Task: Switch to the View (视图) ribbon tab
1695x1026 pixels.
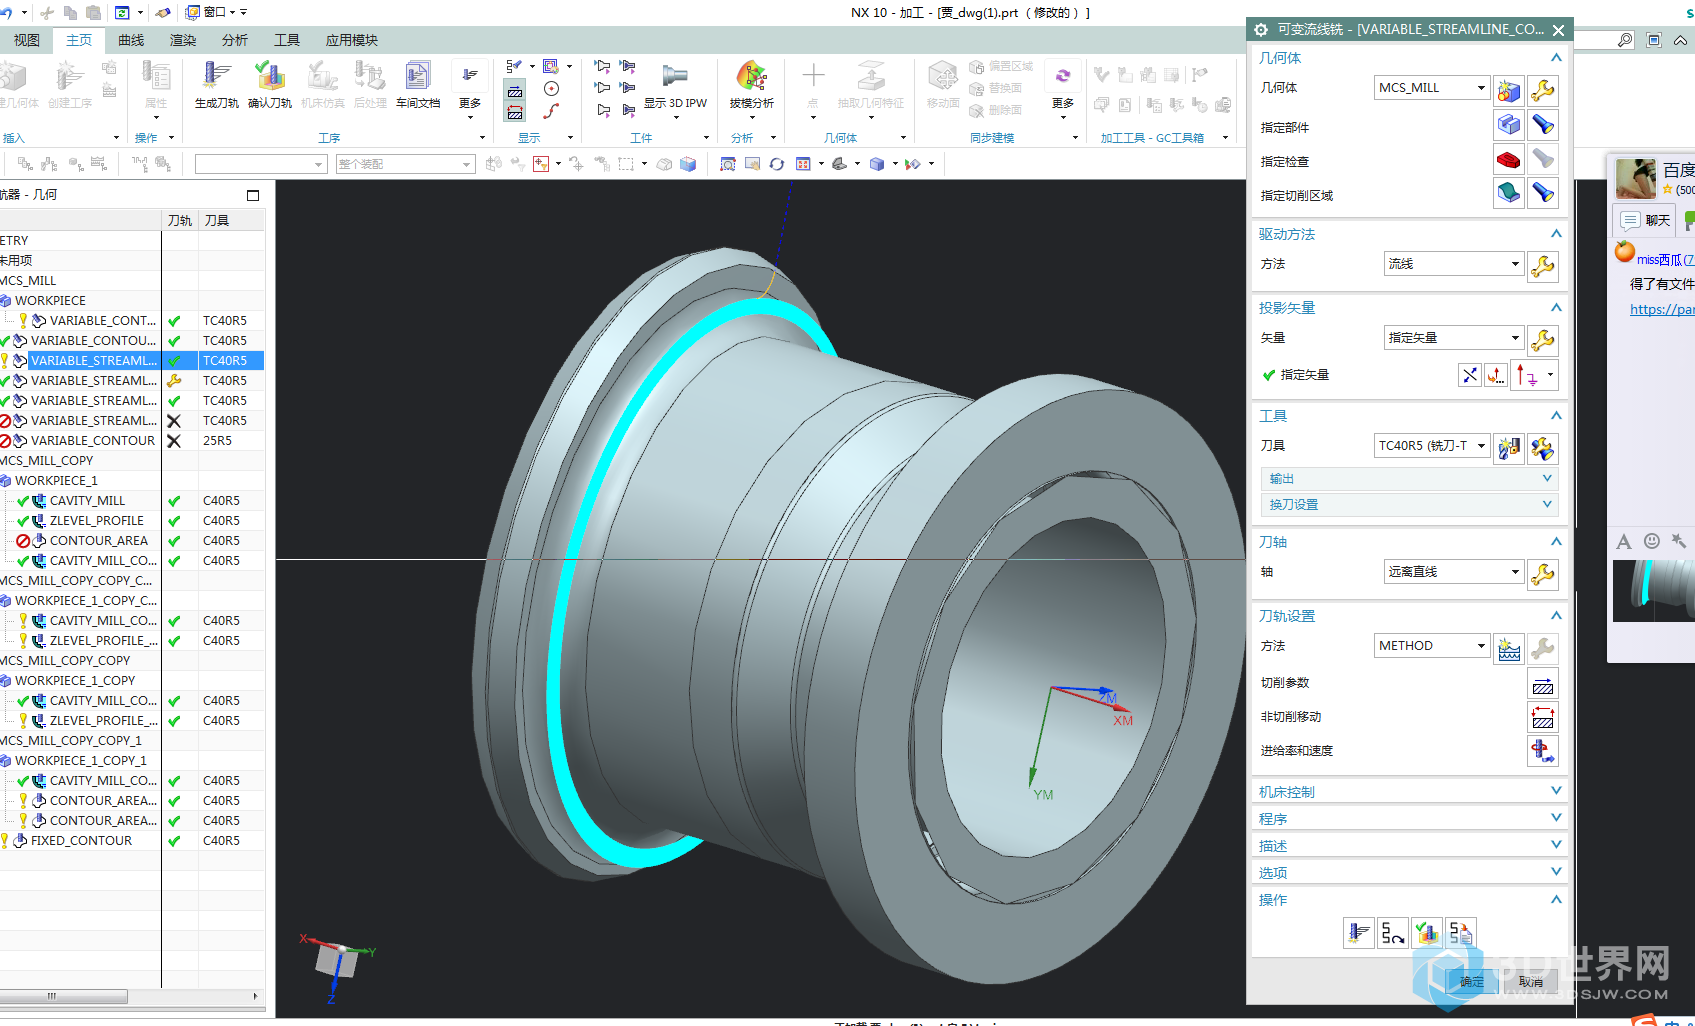Action: [27, 40]
